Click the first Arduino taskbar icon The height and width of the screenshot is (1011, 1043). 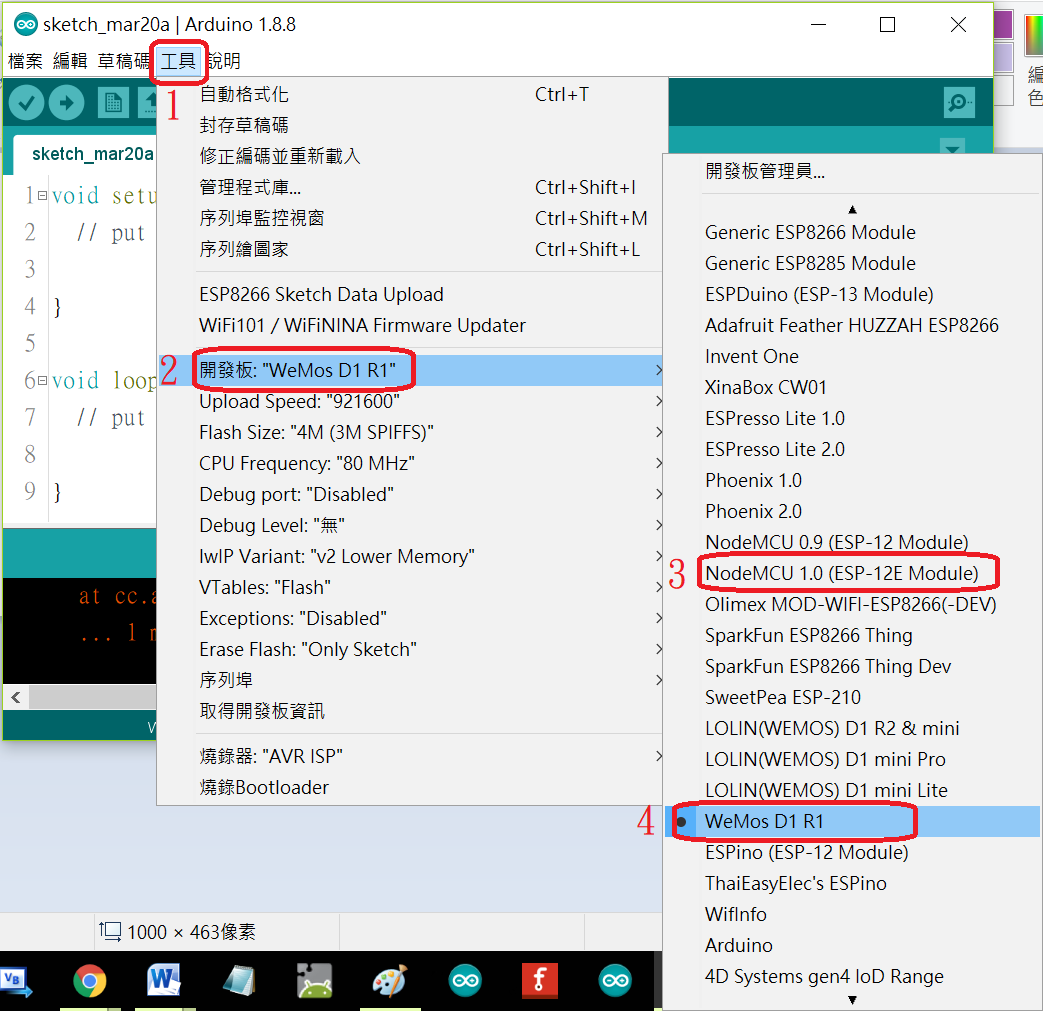[x=465, y=980]
